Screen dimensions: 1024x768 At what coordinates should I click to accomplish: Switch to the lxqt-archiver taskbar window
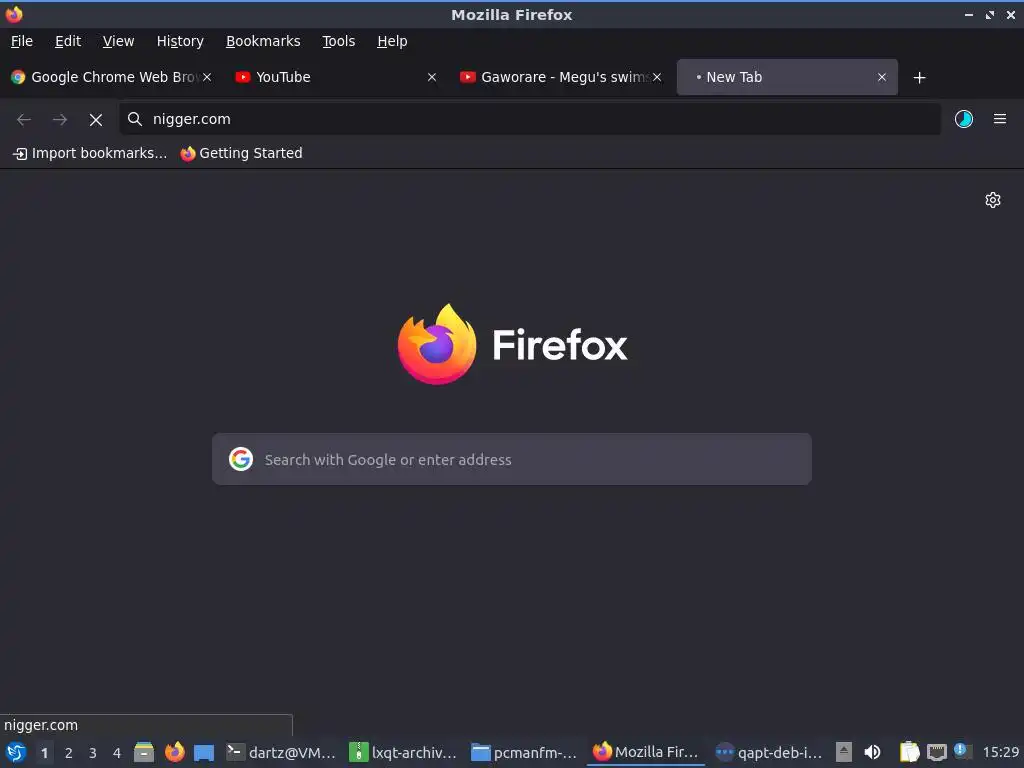[x=403, y=752]
